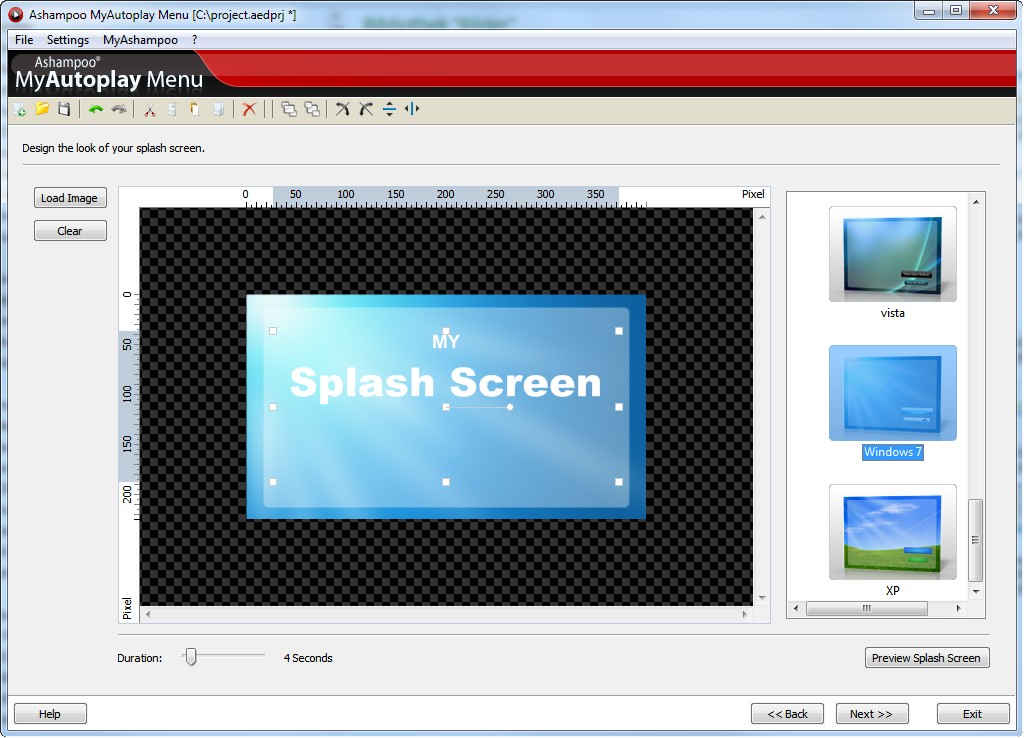Click the canvas horizontal scroll left arrow
The width and height of the screenshot is (1024, 738).
tap(148, 614)
